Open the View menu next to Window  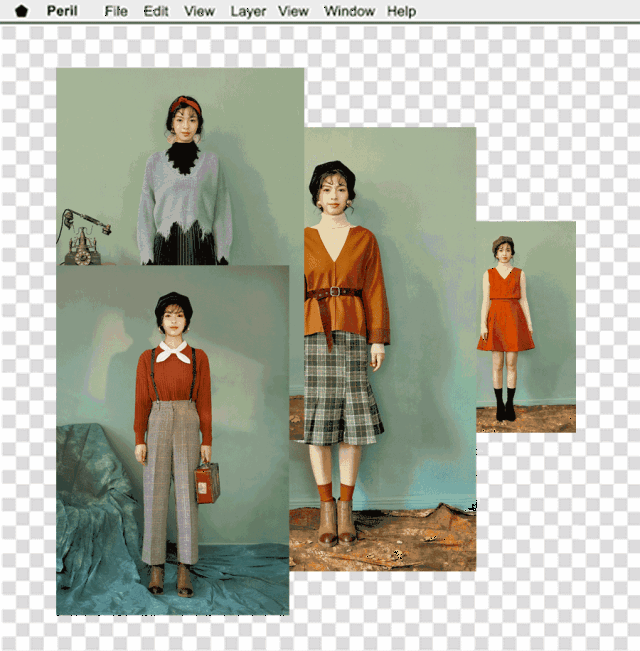(293, 11)
